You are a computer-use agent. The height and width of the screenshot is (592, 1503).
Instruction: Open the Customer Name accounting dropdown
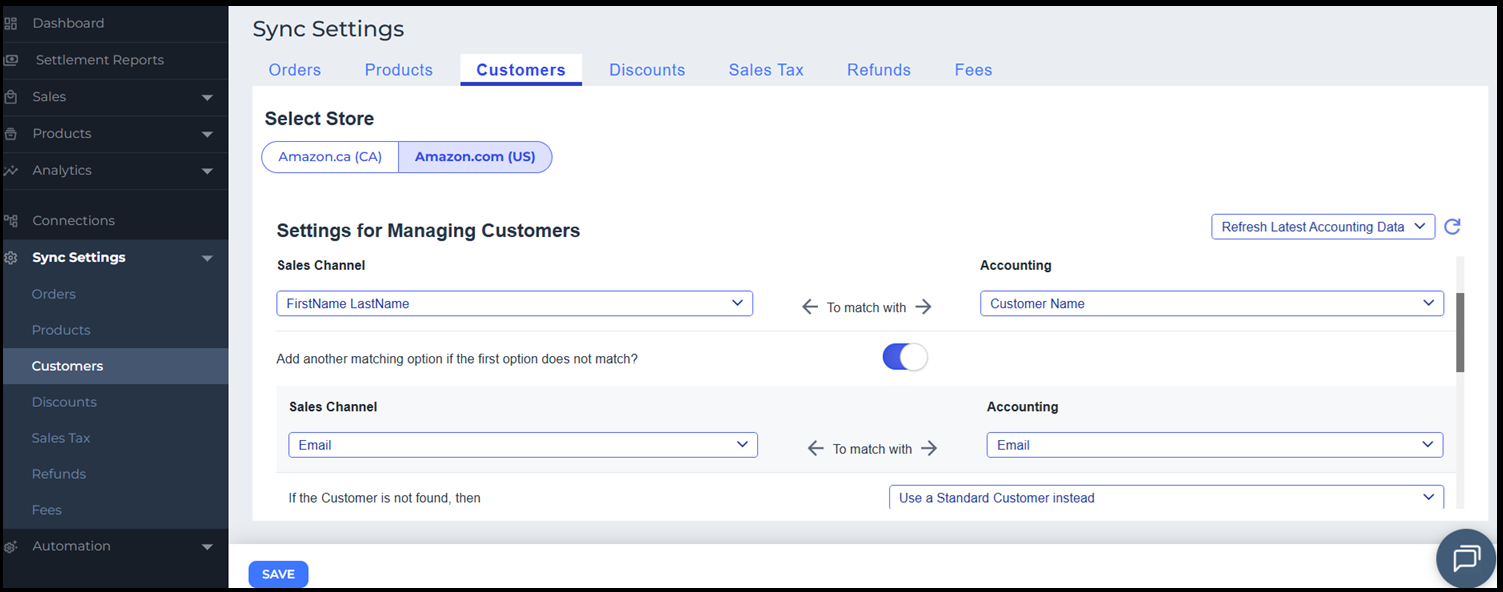[1211, 303]
